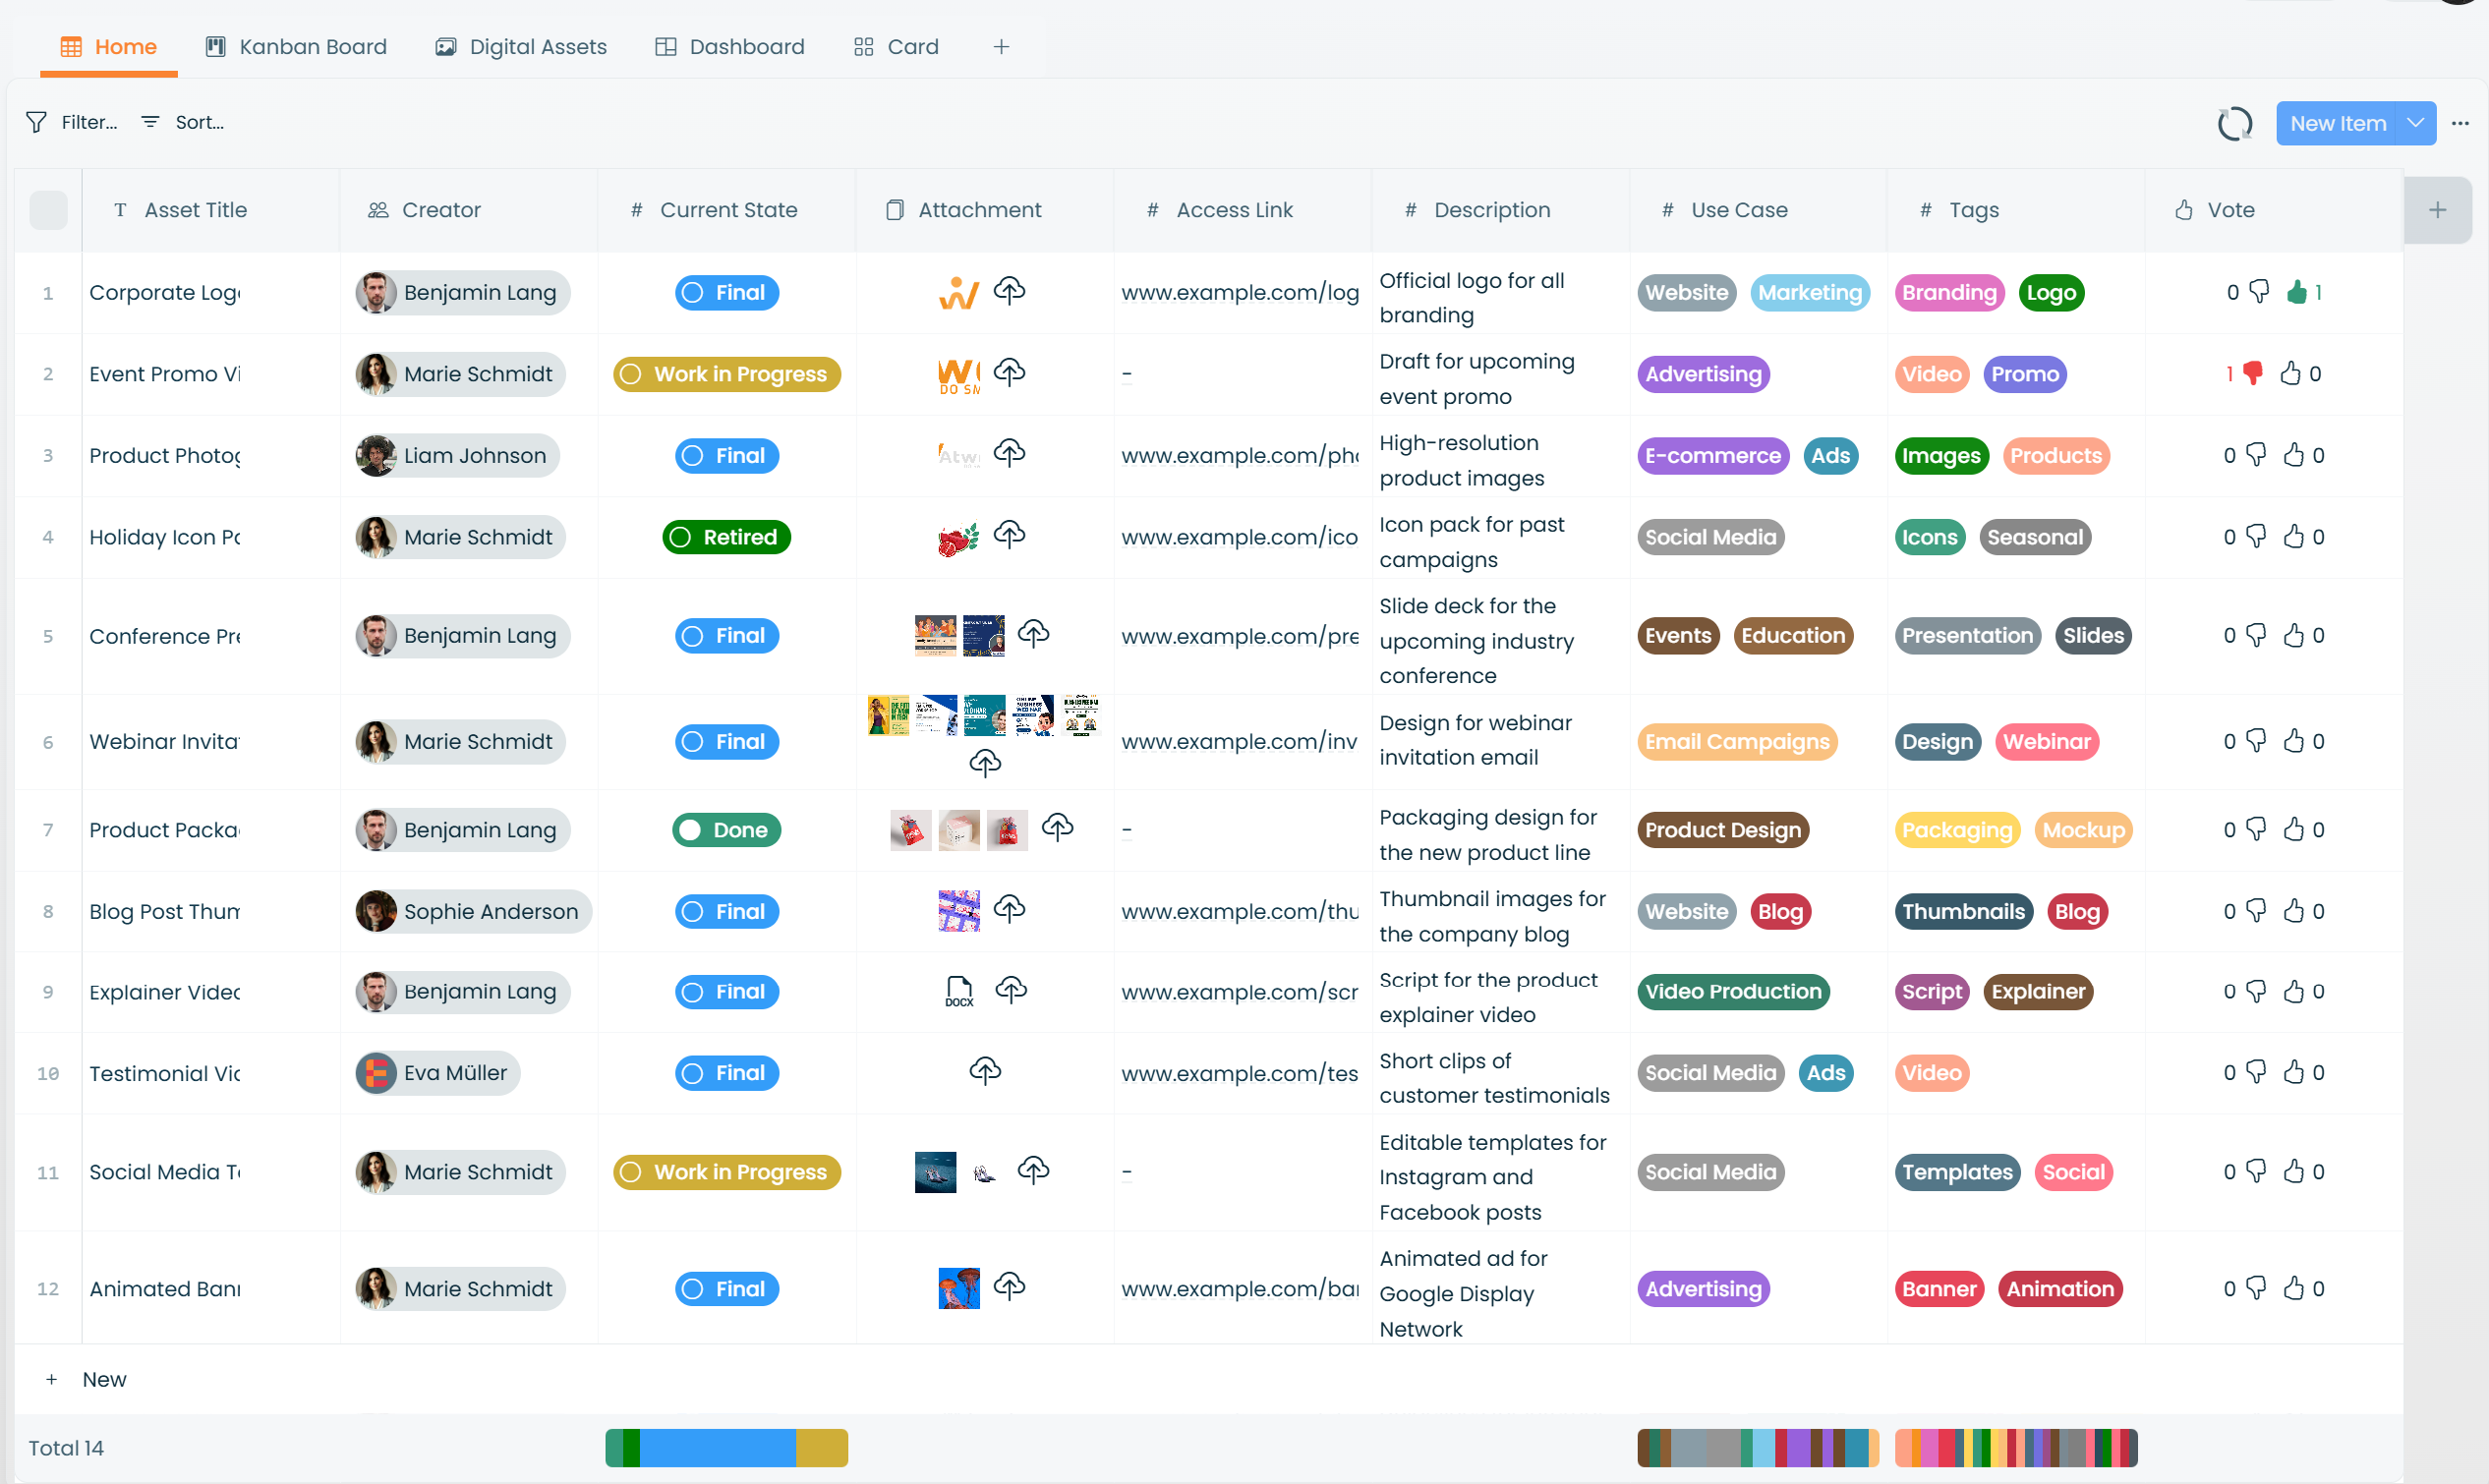Upload attachment for Product Packaging row

click(x=1057, y=828)
